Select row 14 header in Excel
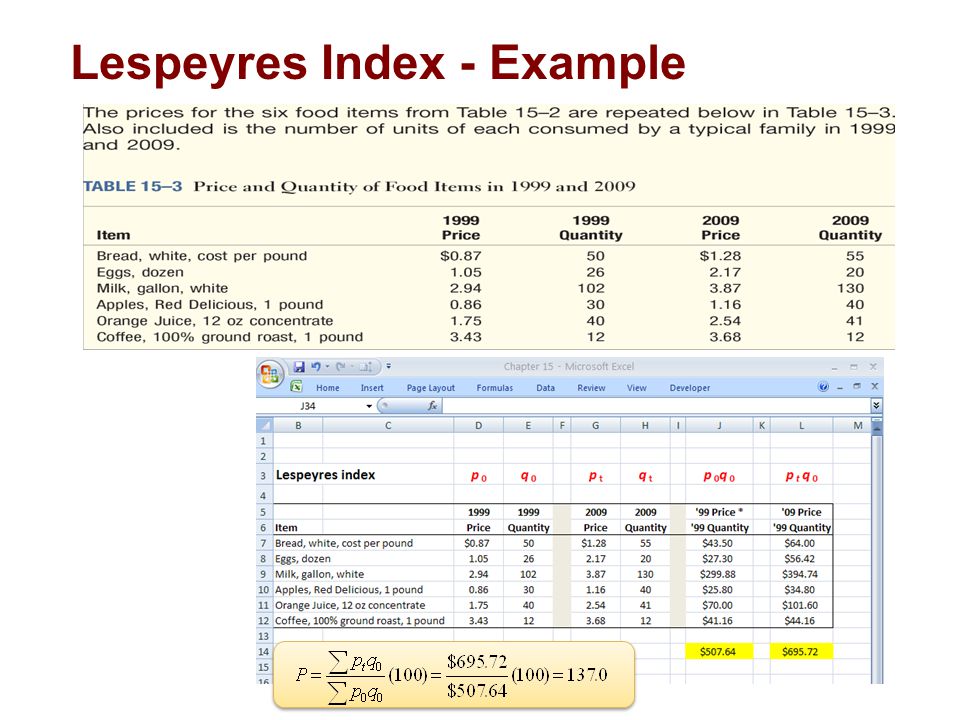This screenshot has width=960, height=720. tap(263, 651)
